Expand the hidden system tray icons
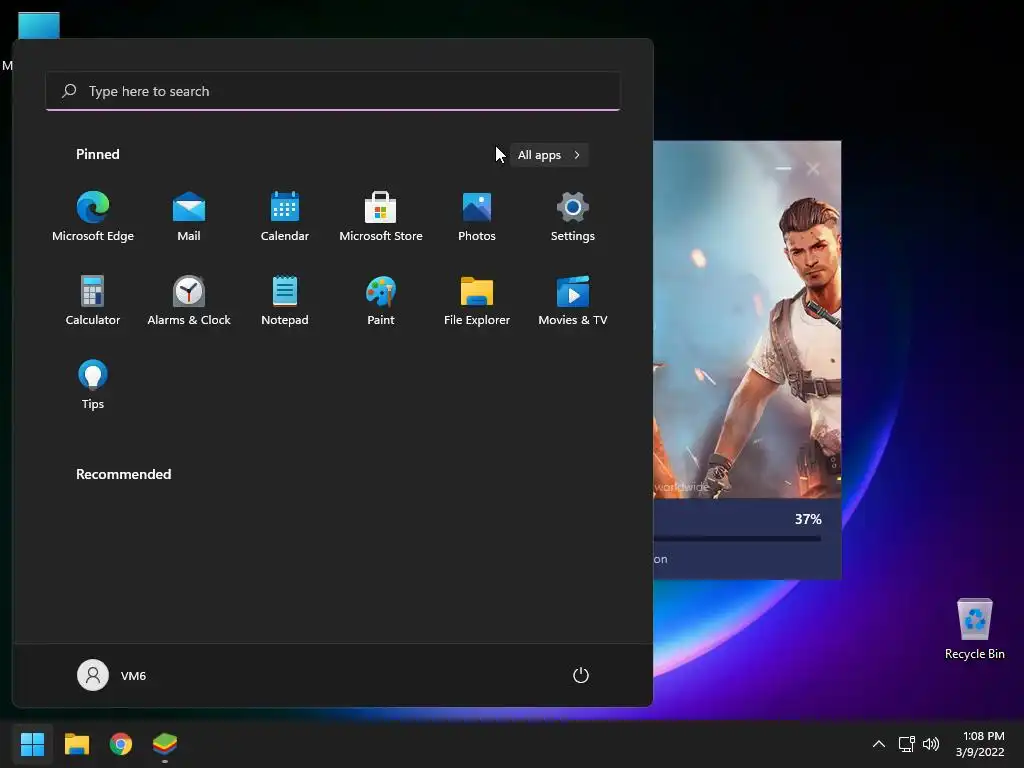 [879, 744]
